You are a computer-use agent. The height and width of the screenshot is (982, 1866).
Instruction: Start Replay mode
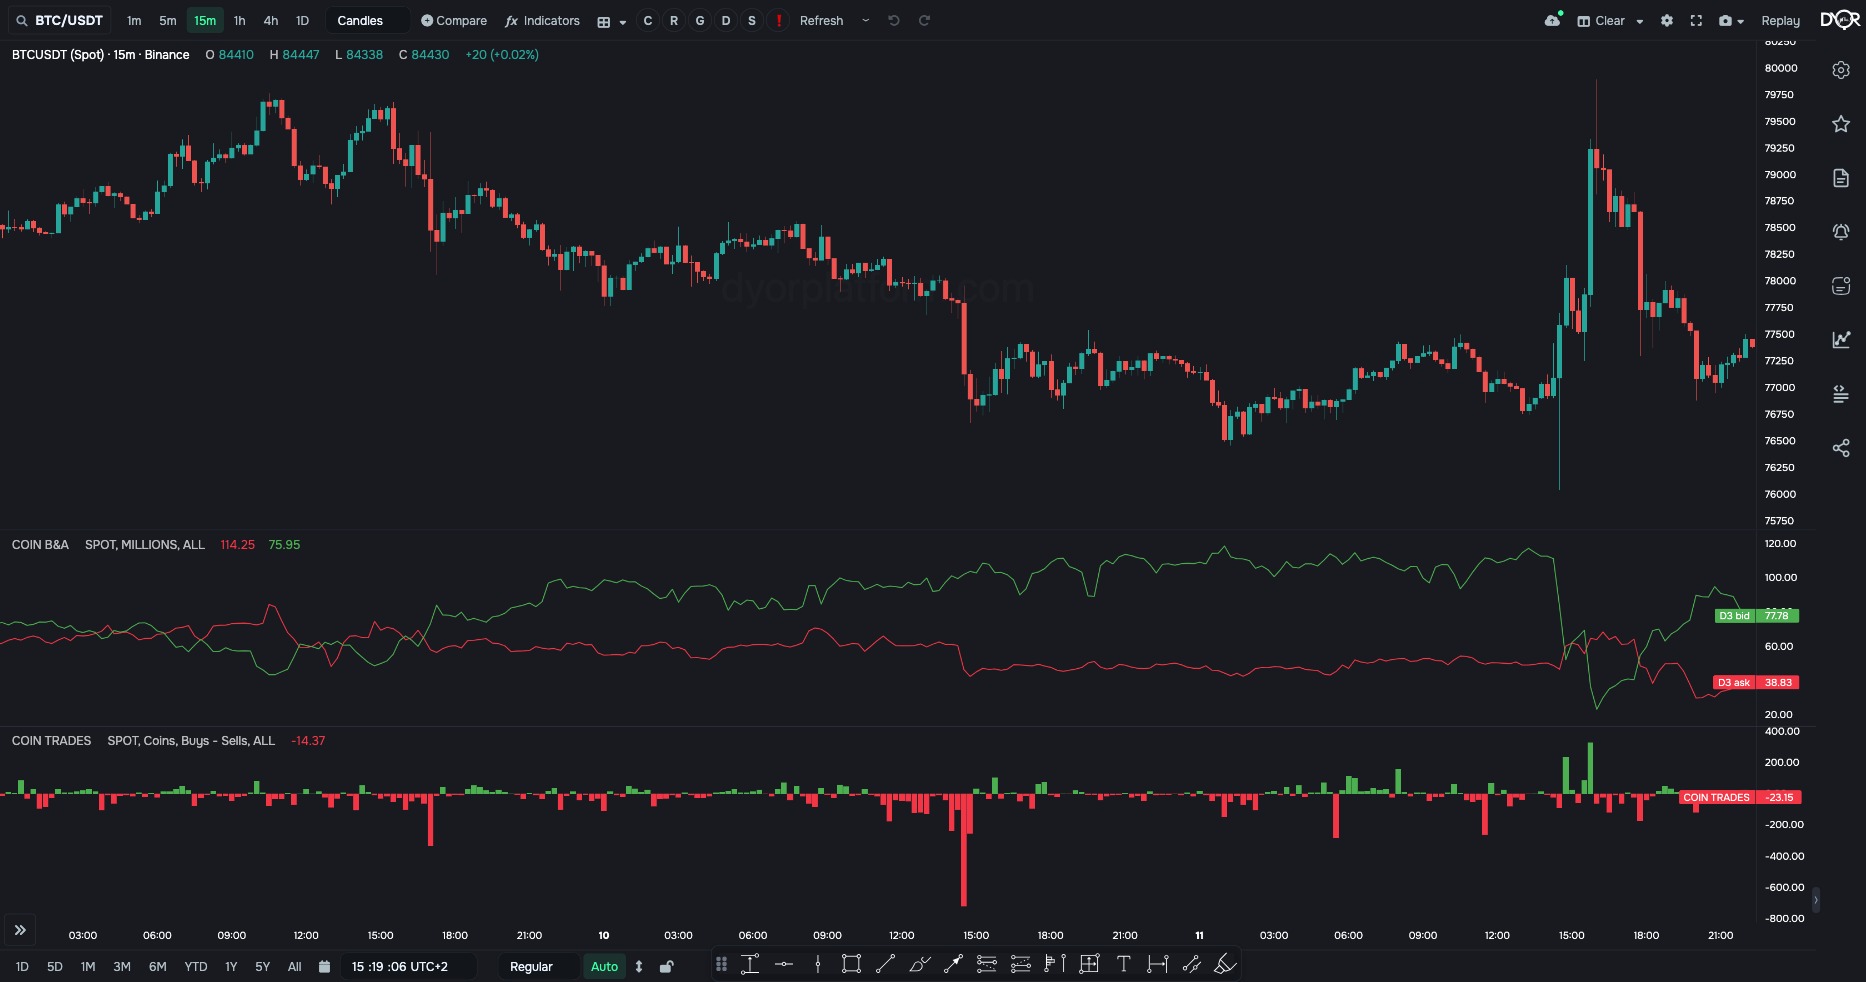1780,20
